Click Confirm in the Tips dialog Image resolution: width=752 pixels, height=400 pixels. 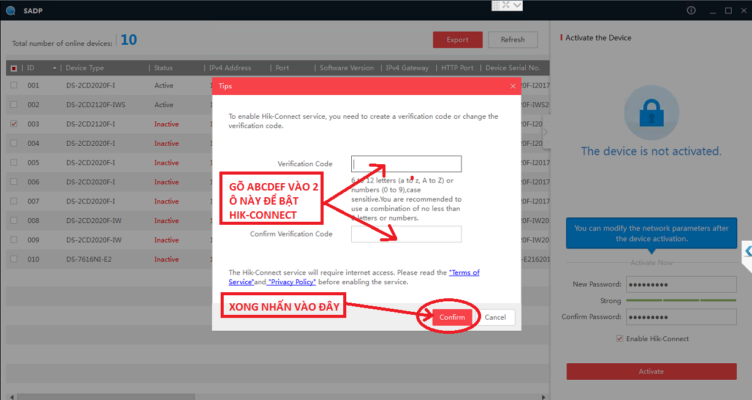coord(452,317)
